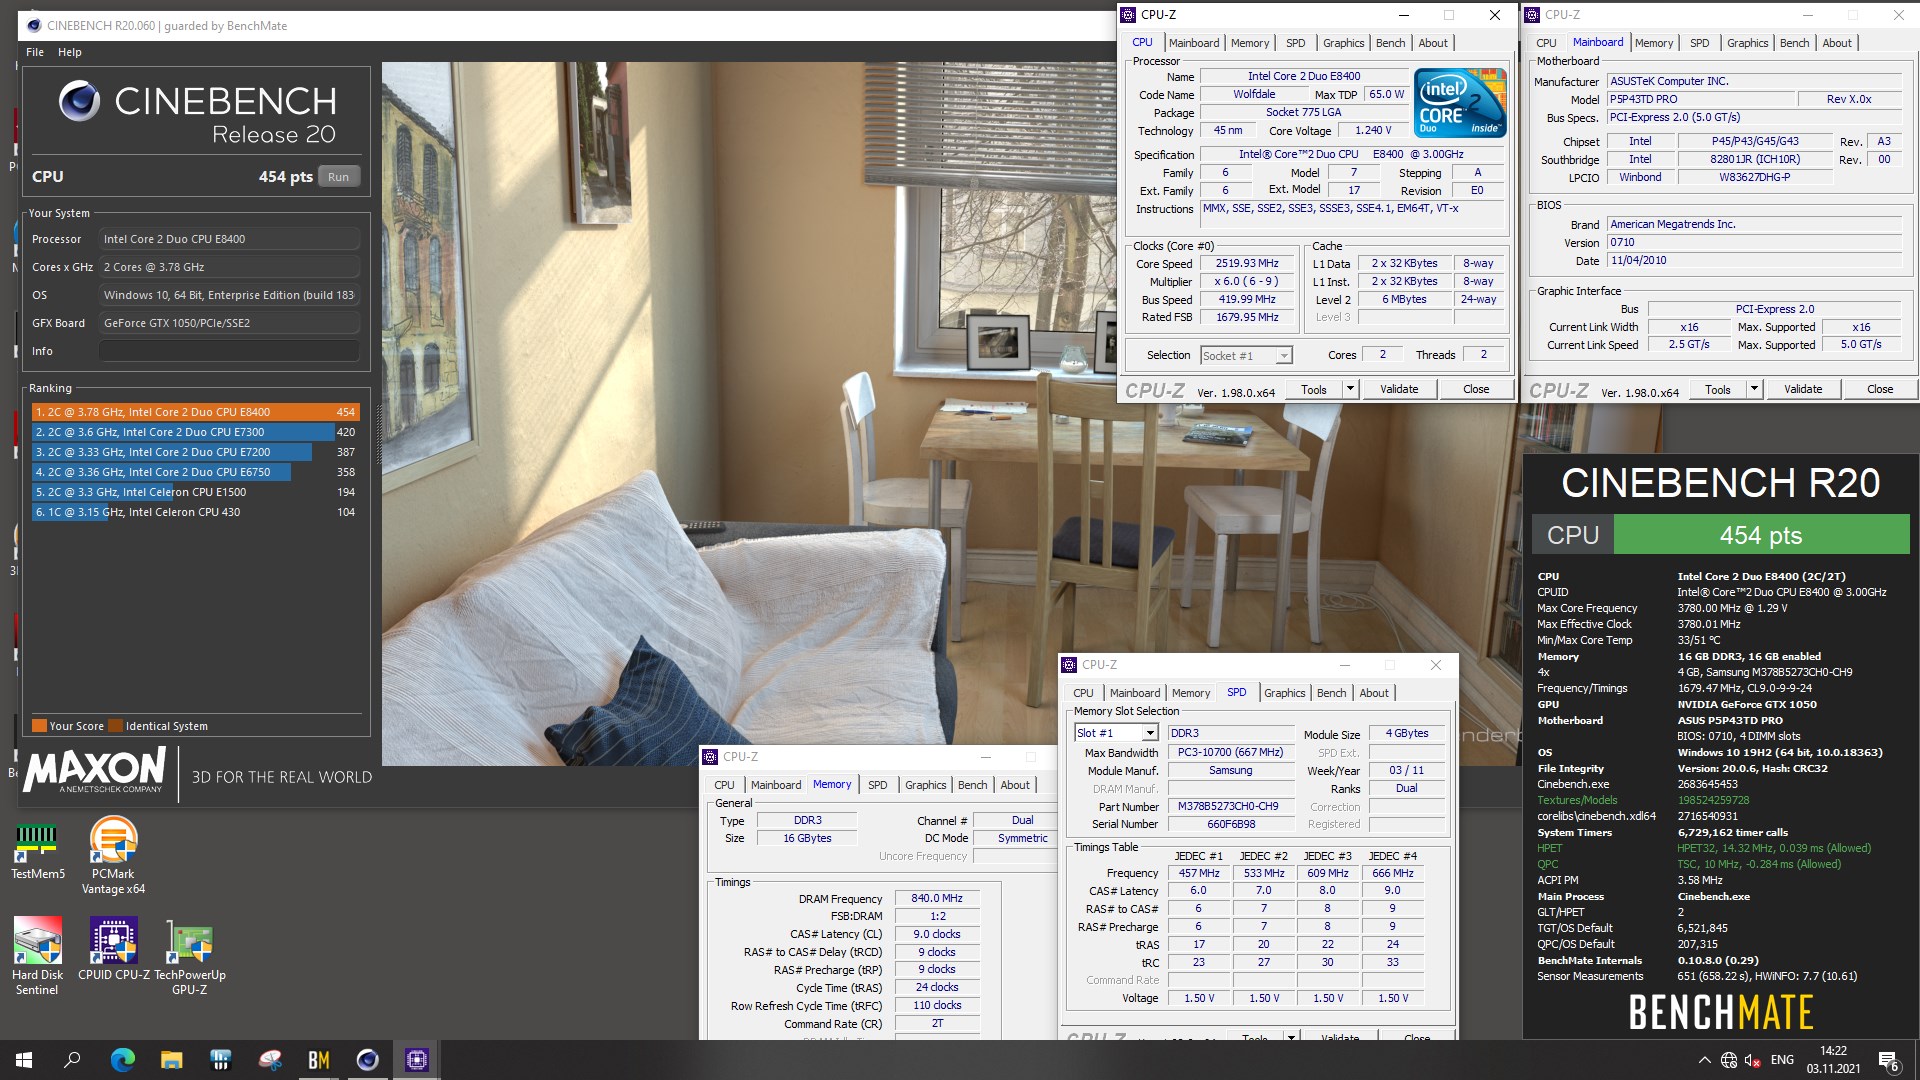Open TestMem5 desktop shortcut
Image resolution: width=1920 pixels, height=1080 pixels.
coord(37,850)
